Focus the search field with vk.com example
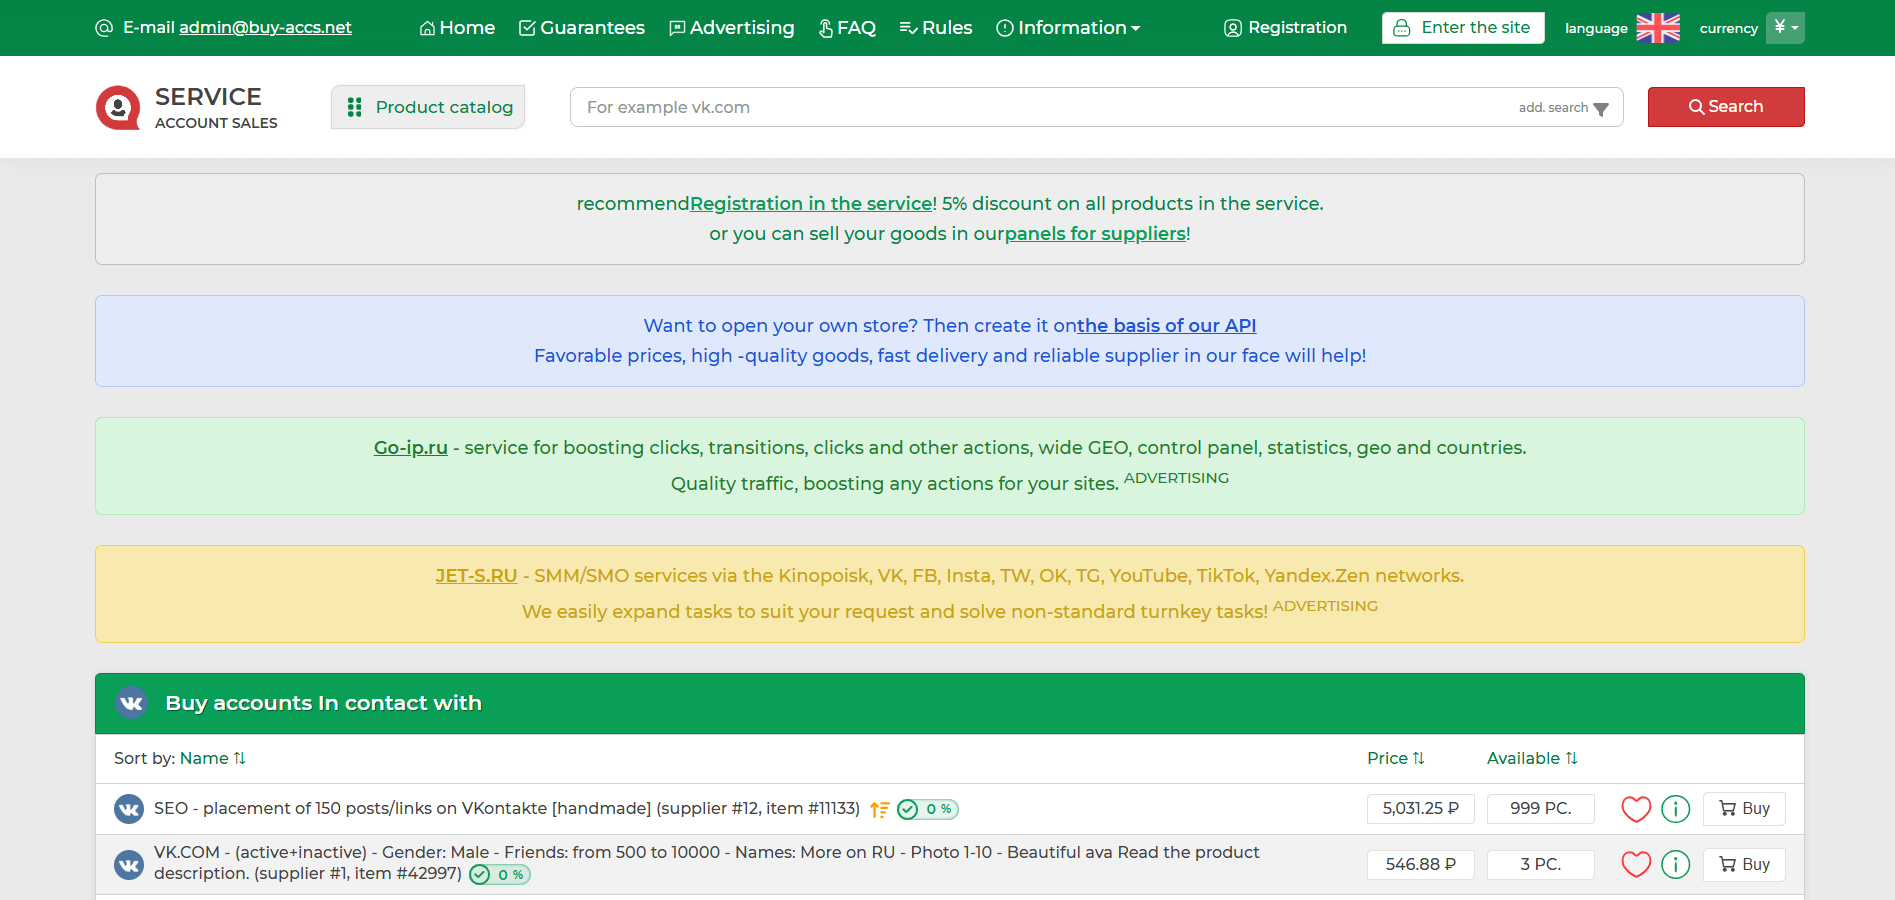Screen dimensions: 1895x900 [1040, 107]
